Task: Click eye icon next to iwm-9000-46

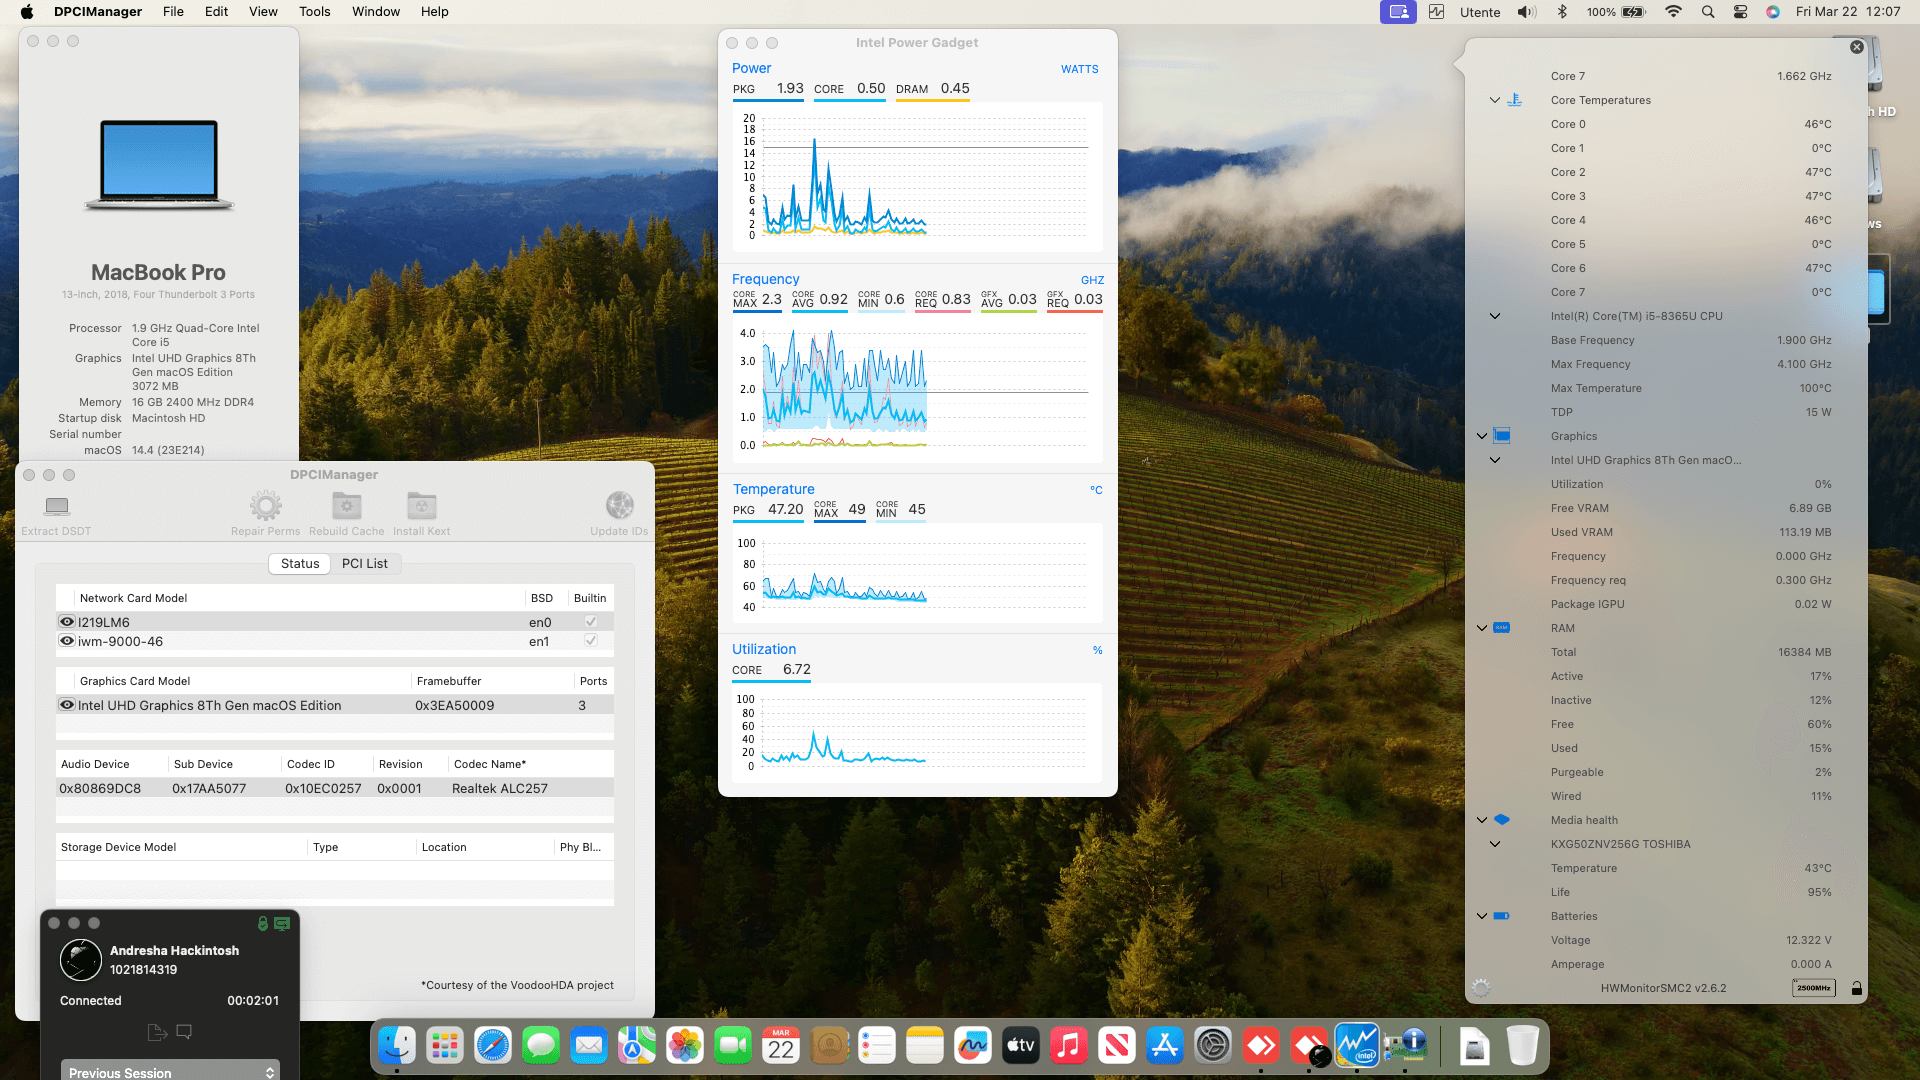Action: (67, 640)
